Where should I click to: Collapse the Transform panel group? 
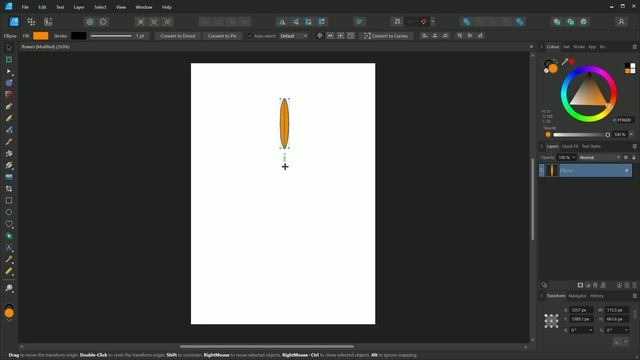[x=542, y=296]
